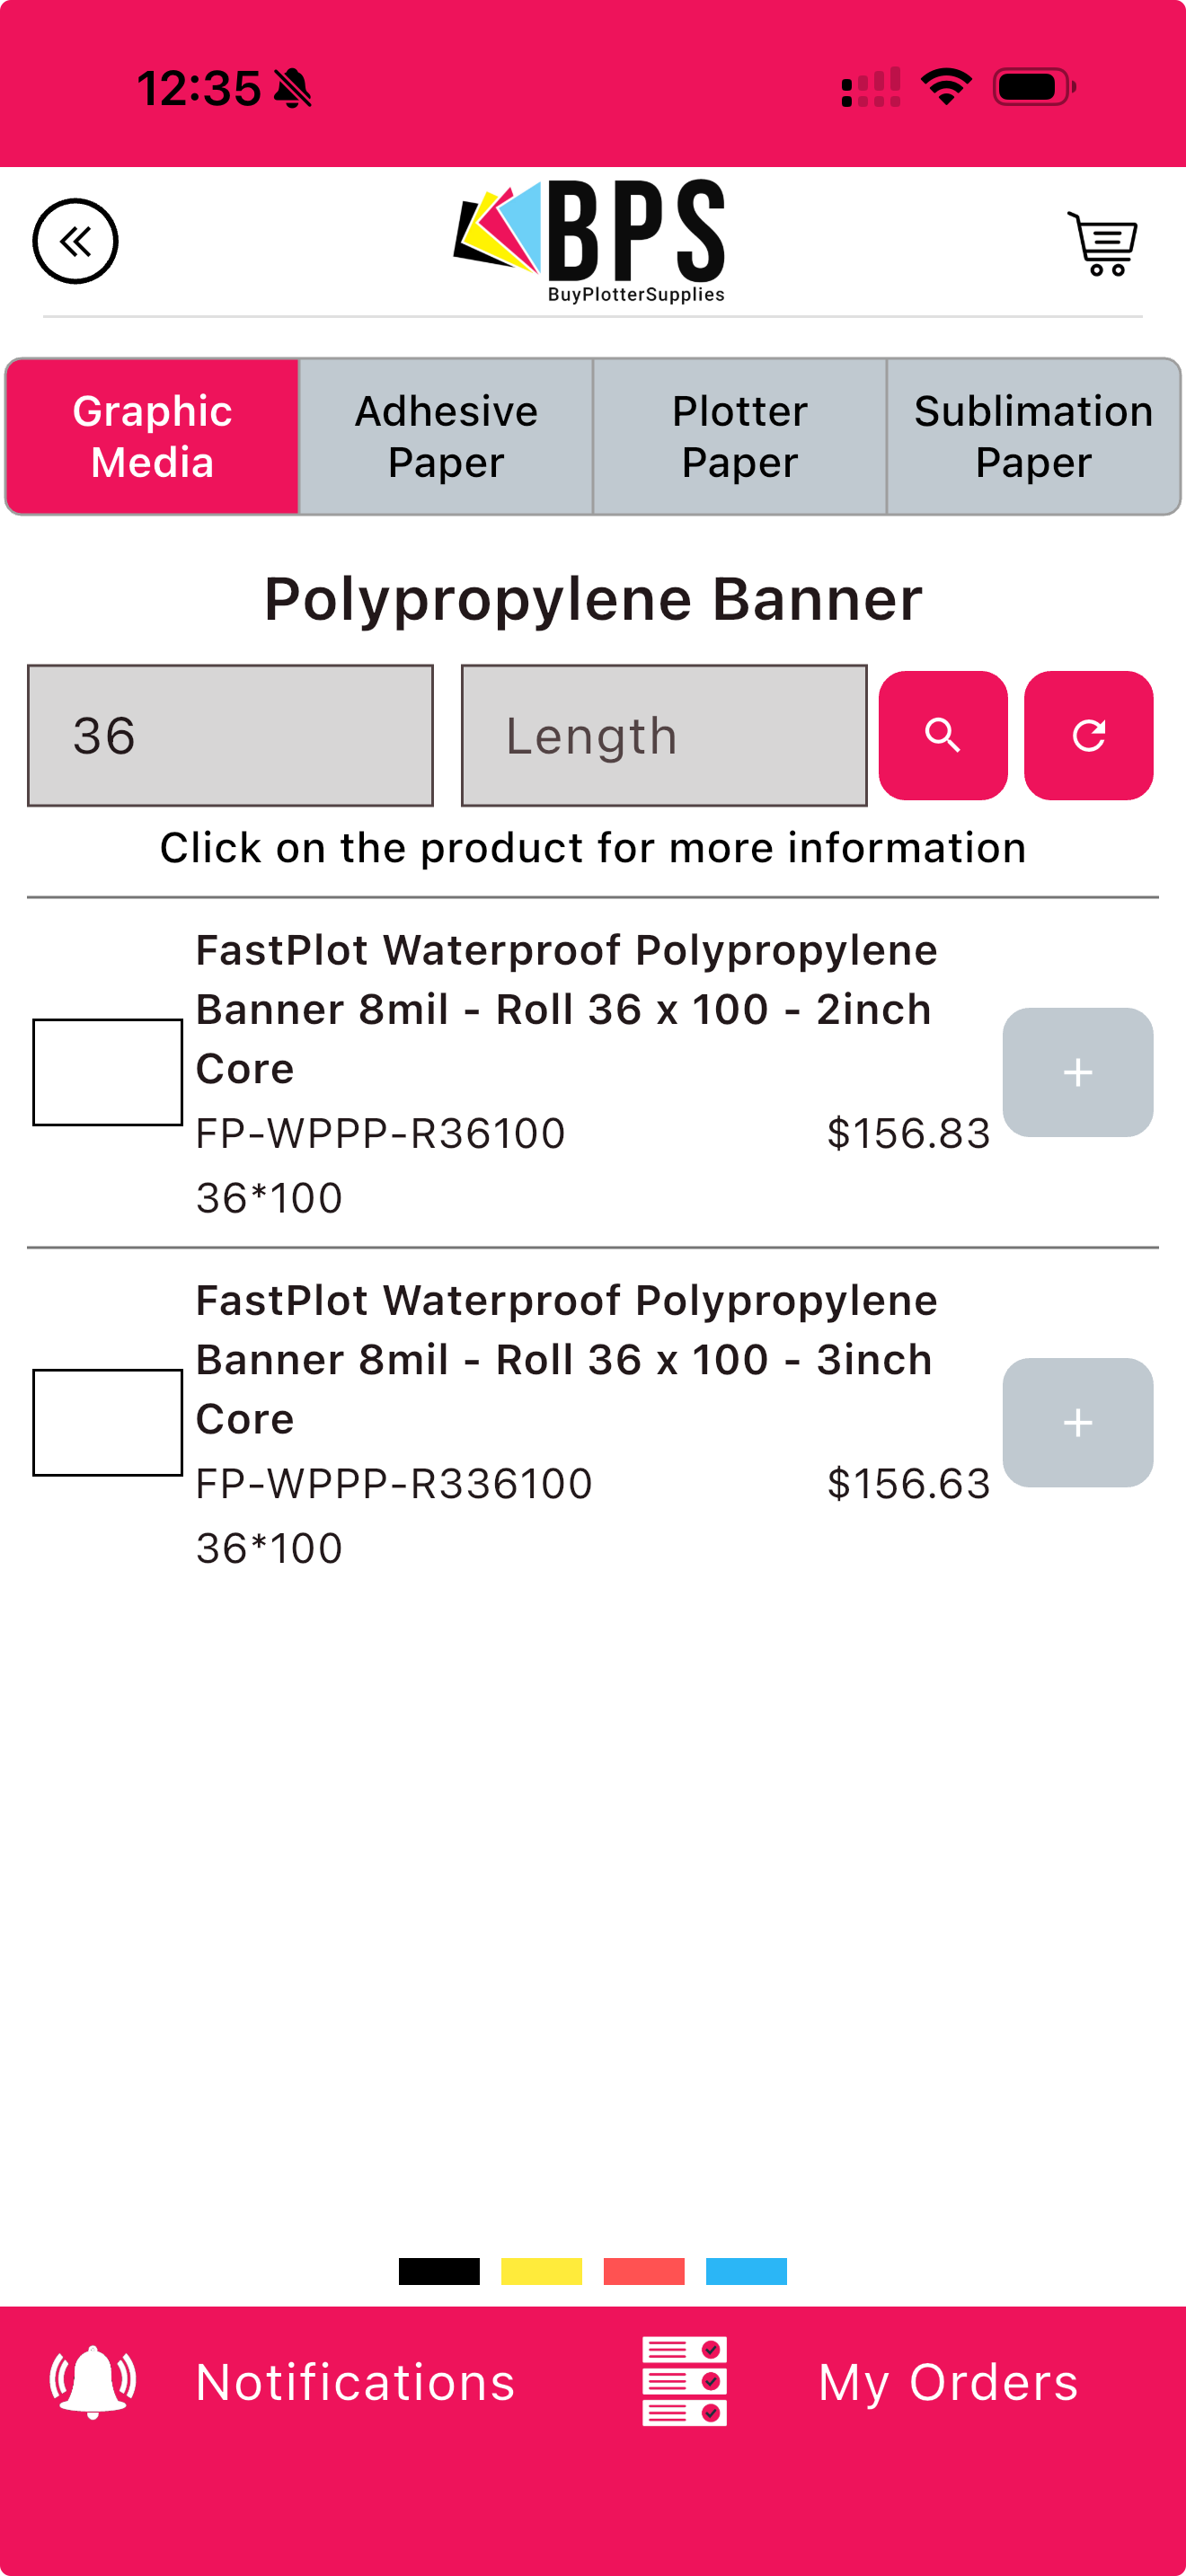Viewport: 1186px width, 2576px height.
Task: Tap the double-chevron back button
Action: coord(75,241)
